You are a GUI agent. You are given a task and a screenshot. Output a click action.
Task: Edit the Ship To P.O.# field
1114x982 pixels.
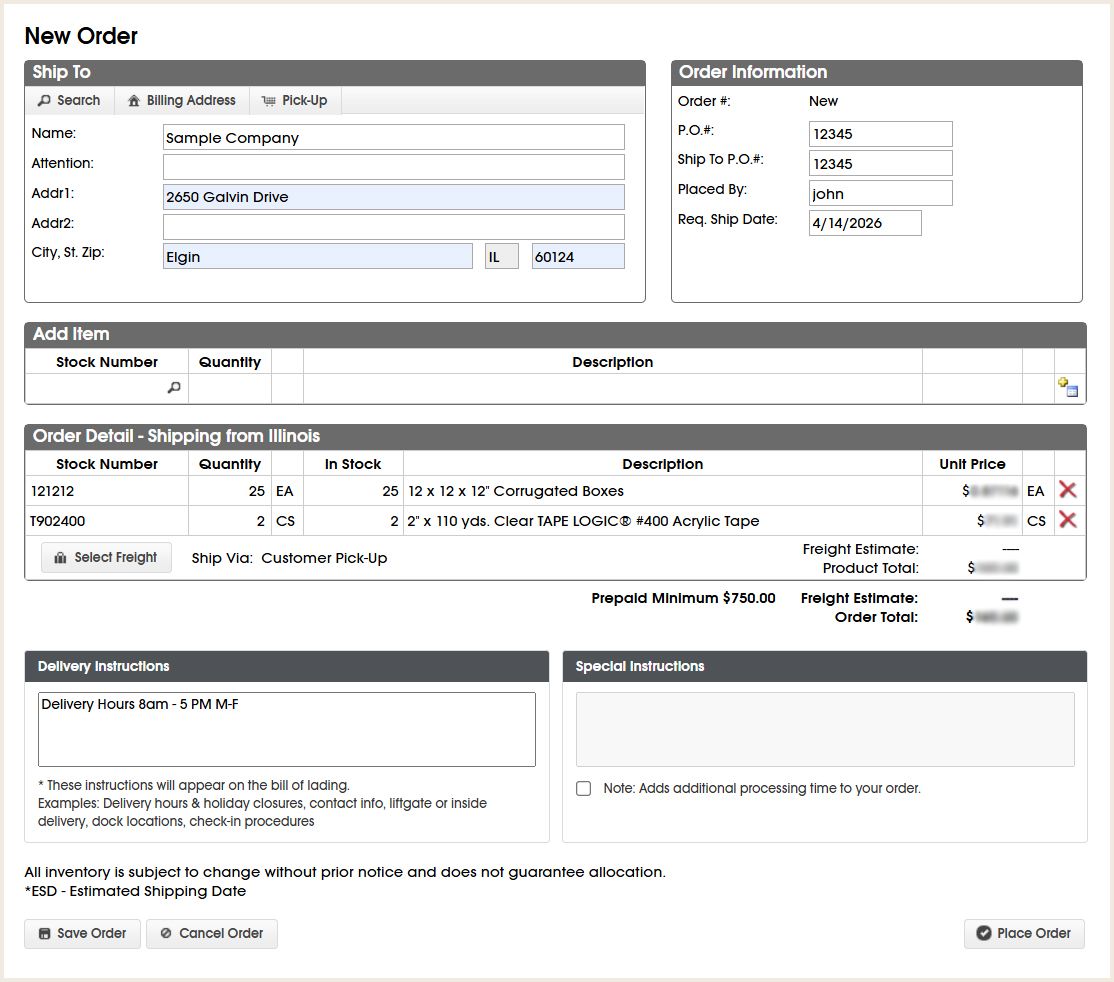(x=880, y=163)
